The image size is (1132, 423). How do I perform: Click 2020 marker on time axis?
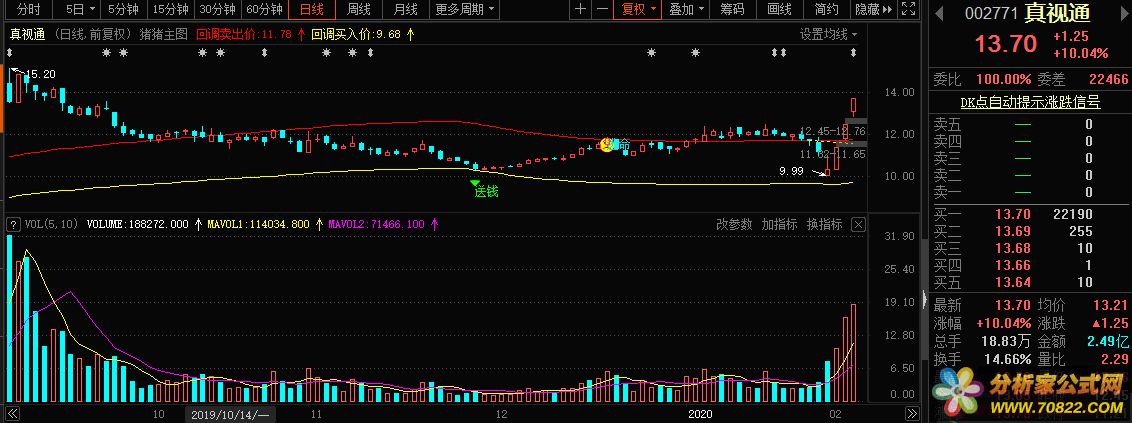(700, 414)
